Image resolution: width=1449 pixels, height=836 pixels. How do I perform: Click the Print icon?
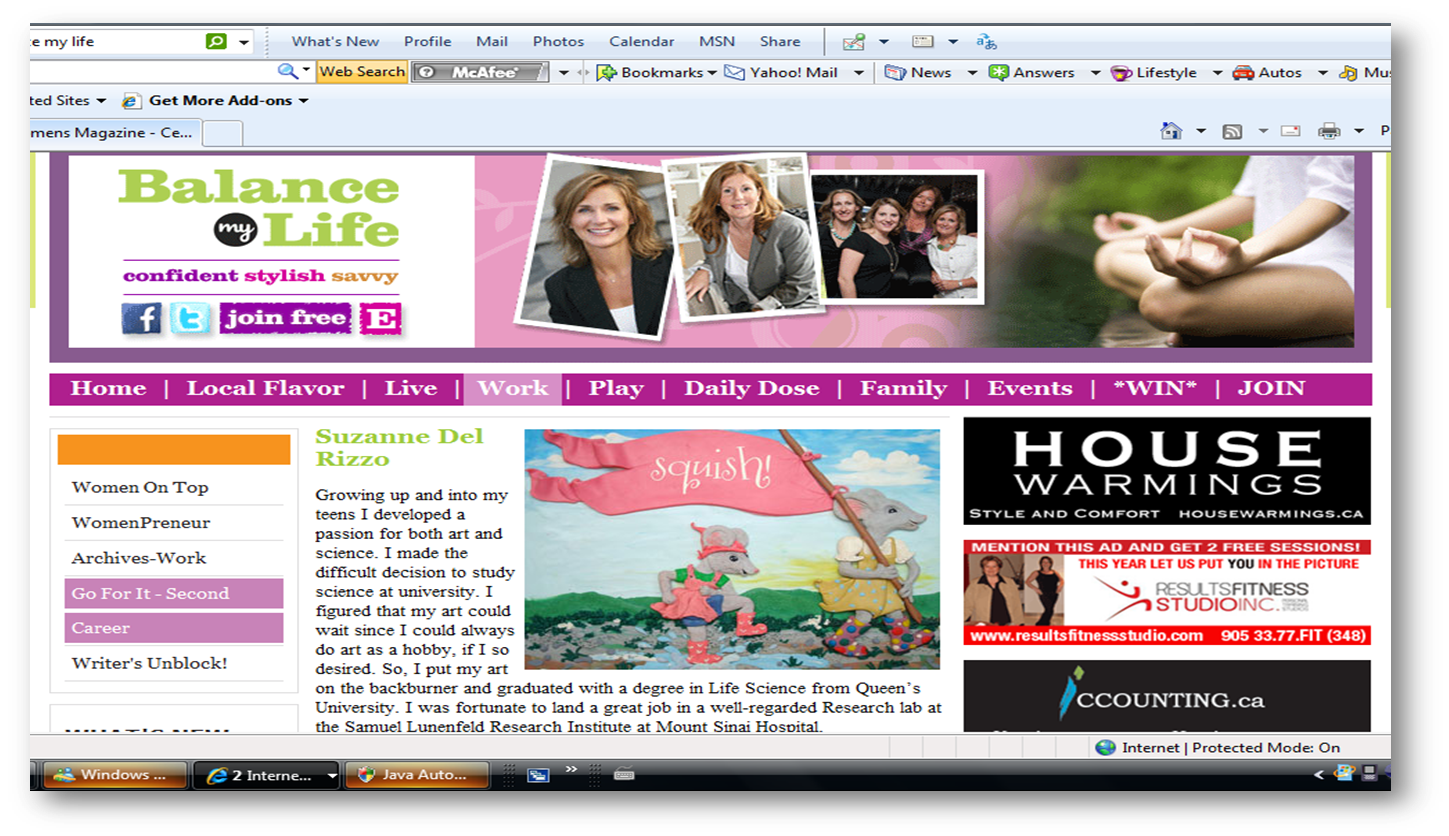pos(1329,131)
